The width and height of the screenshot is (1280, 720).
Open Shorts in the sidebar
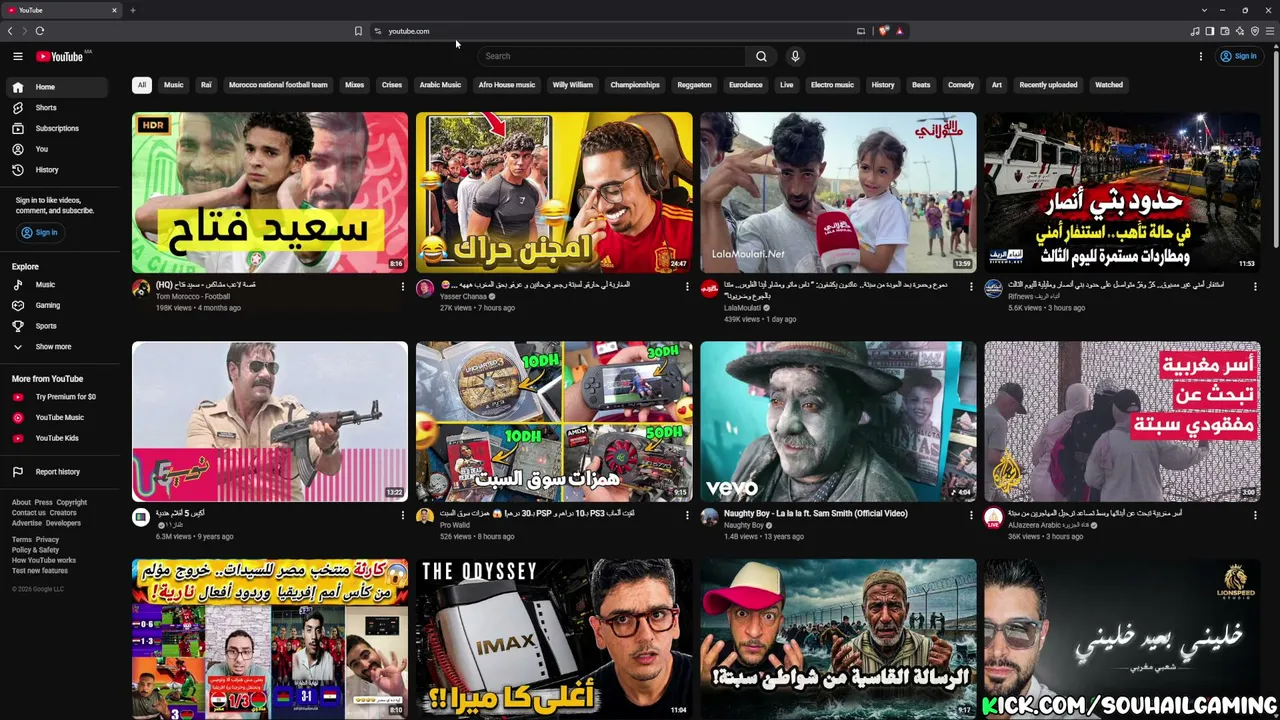55,108
